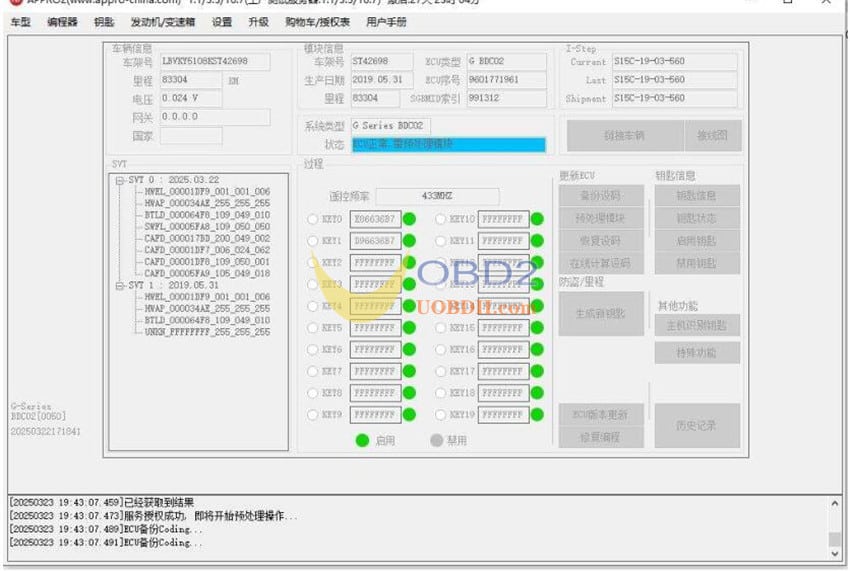The width and height of the screenshot is (850, 571).
Task: Click the 车架号 field showing LBVKY5108KST42698
Action: click(x=215, y=61)
